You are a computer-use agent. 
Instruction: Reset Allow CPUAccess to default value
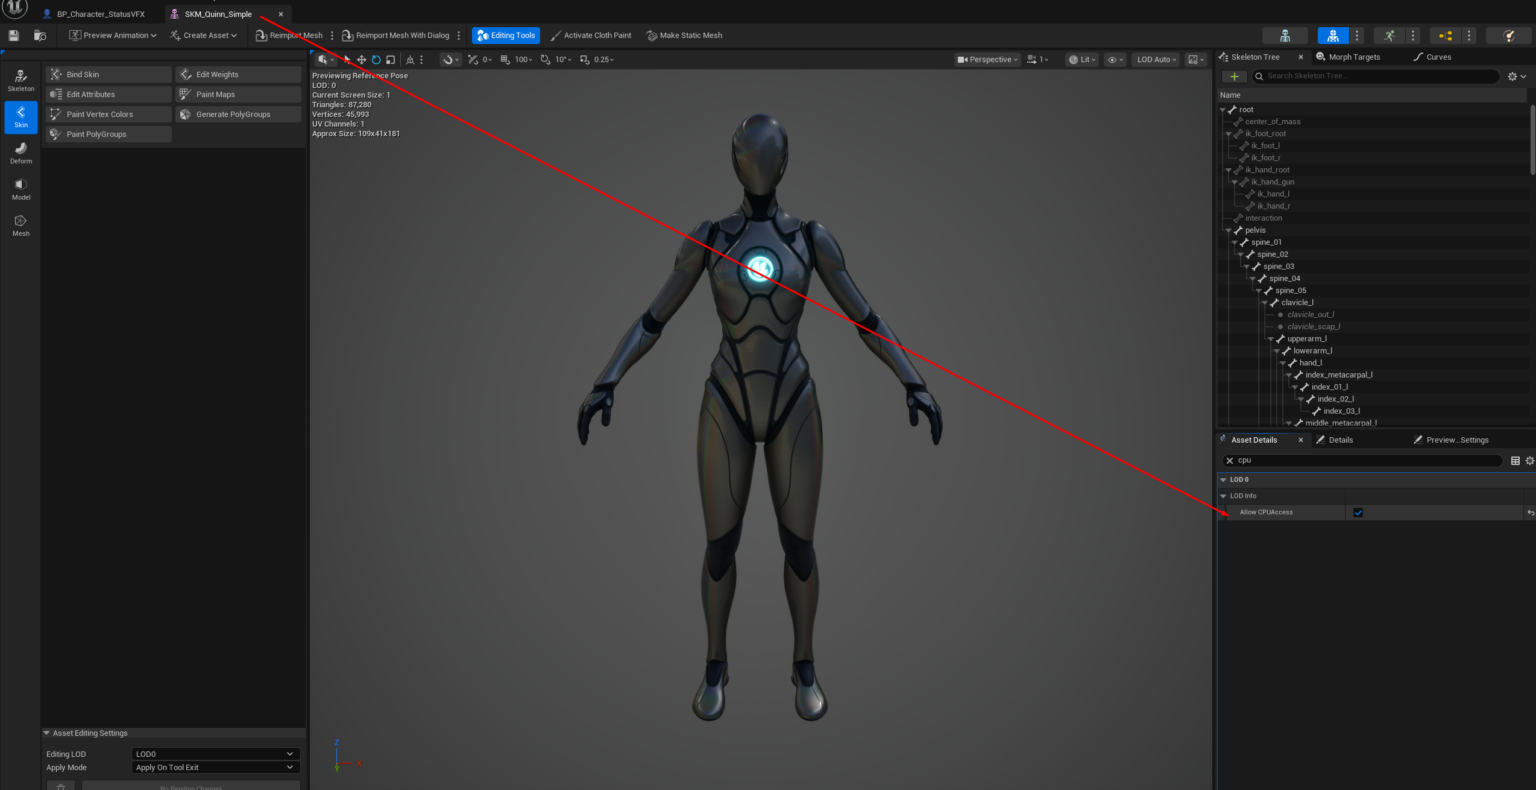click(1529, 513)
